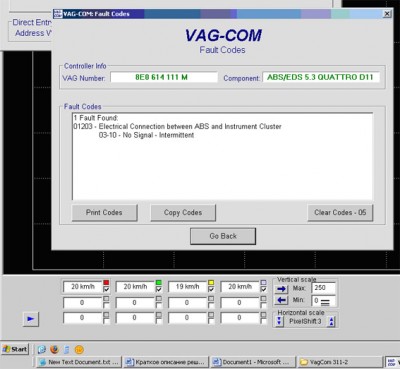Uncheck the green channel checkbox
Screen dimensions: 400x369
(159, 289)
